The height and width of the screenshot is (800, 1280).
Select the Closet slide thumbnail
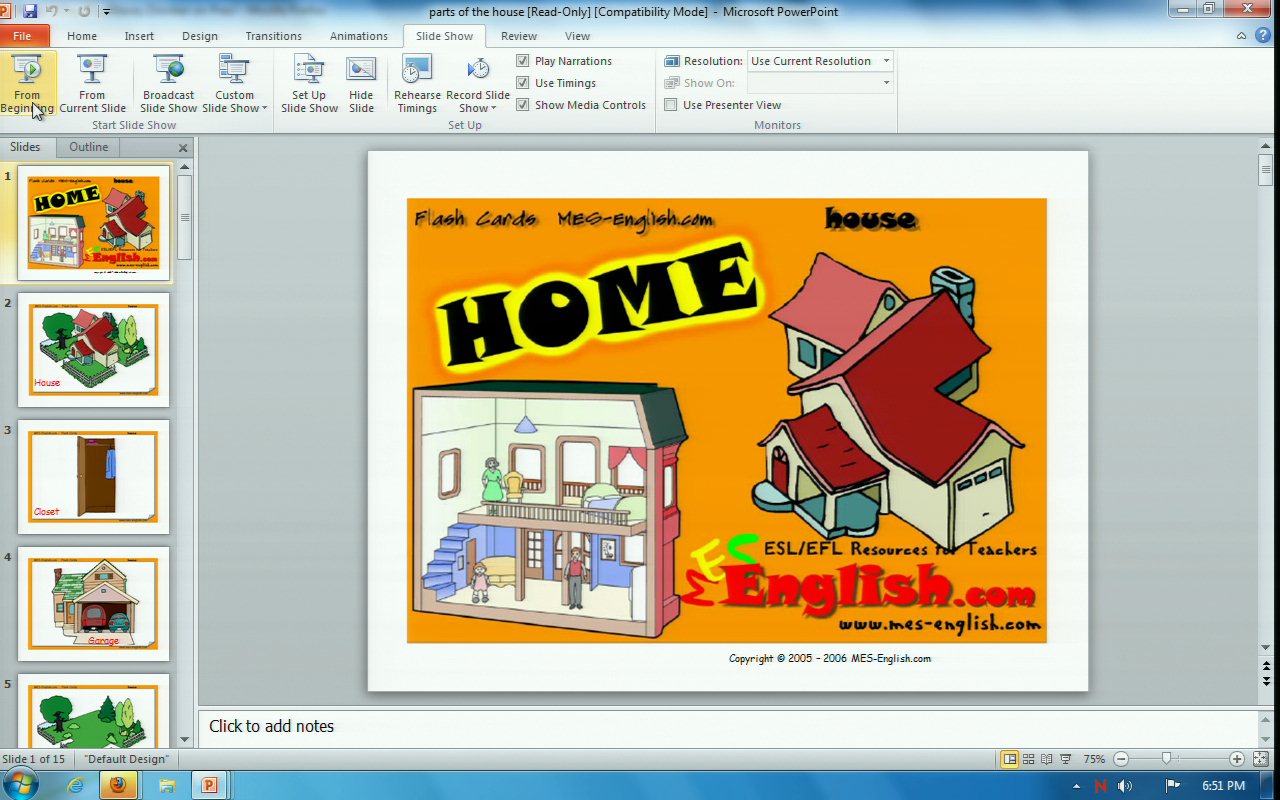[x=93, y=476]
